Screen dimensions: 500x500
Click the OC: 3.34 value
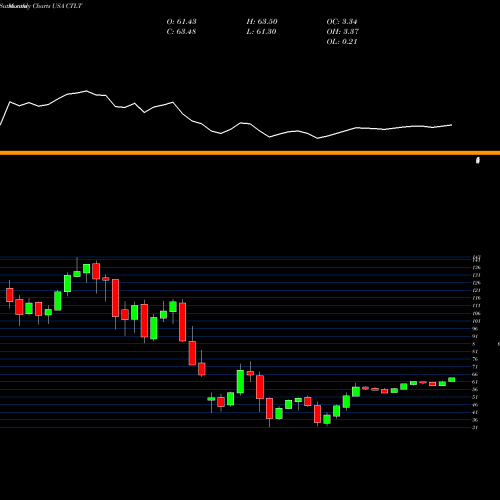click(342, 22)
